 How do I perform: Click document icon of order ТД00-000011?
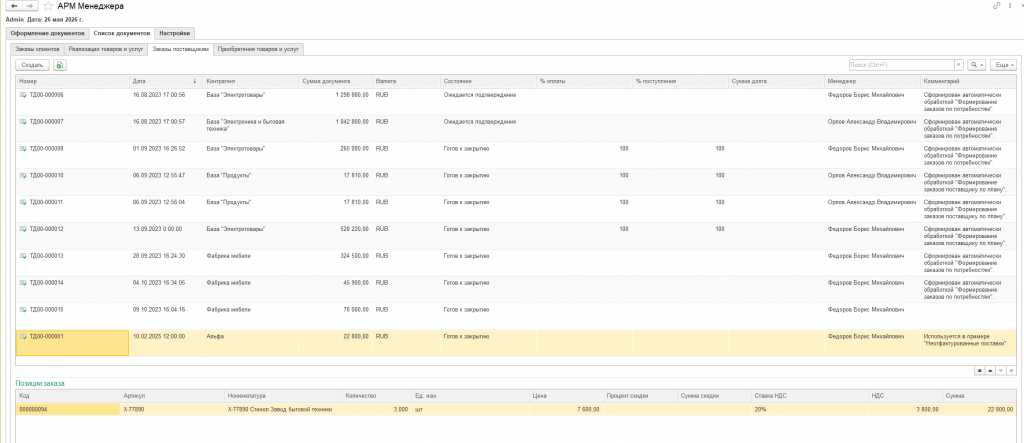click(x=23, y=202)
